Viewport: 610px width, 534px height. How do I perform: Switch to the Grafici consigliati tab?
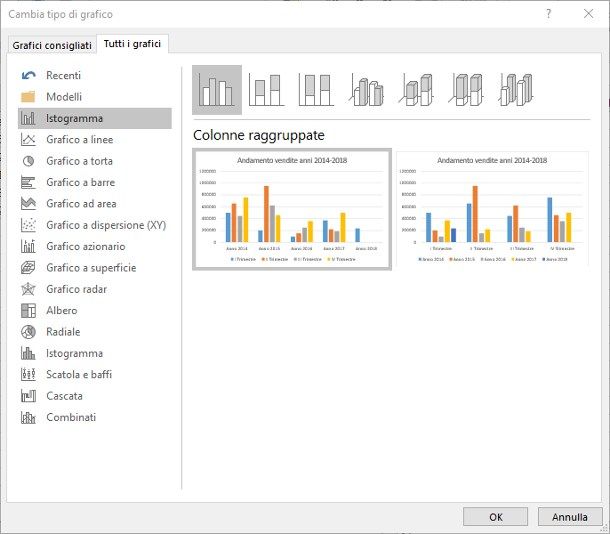pyautogui.click(x=52, y=46)
